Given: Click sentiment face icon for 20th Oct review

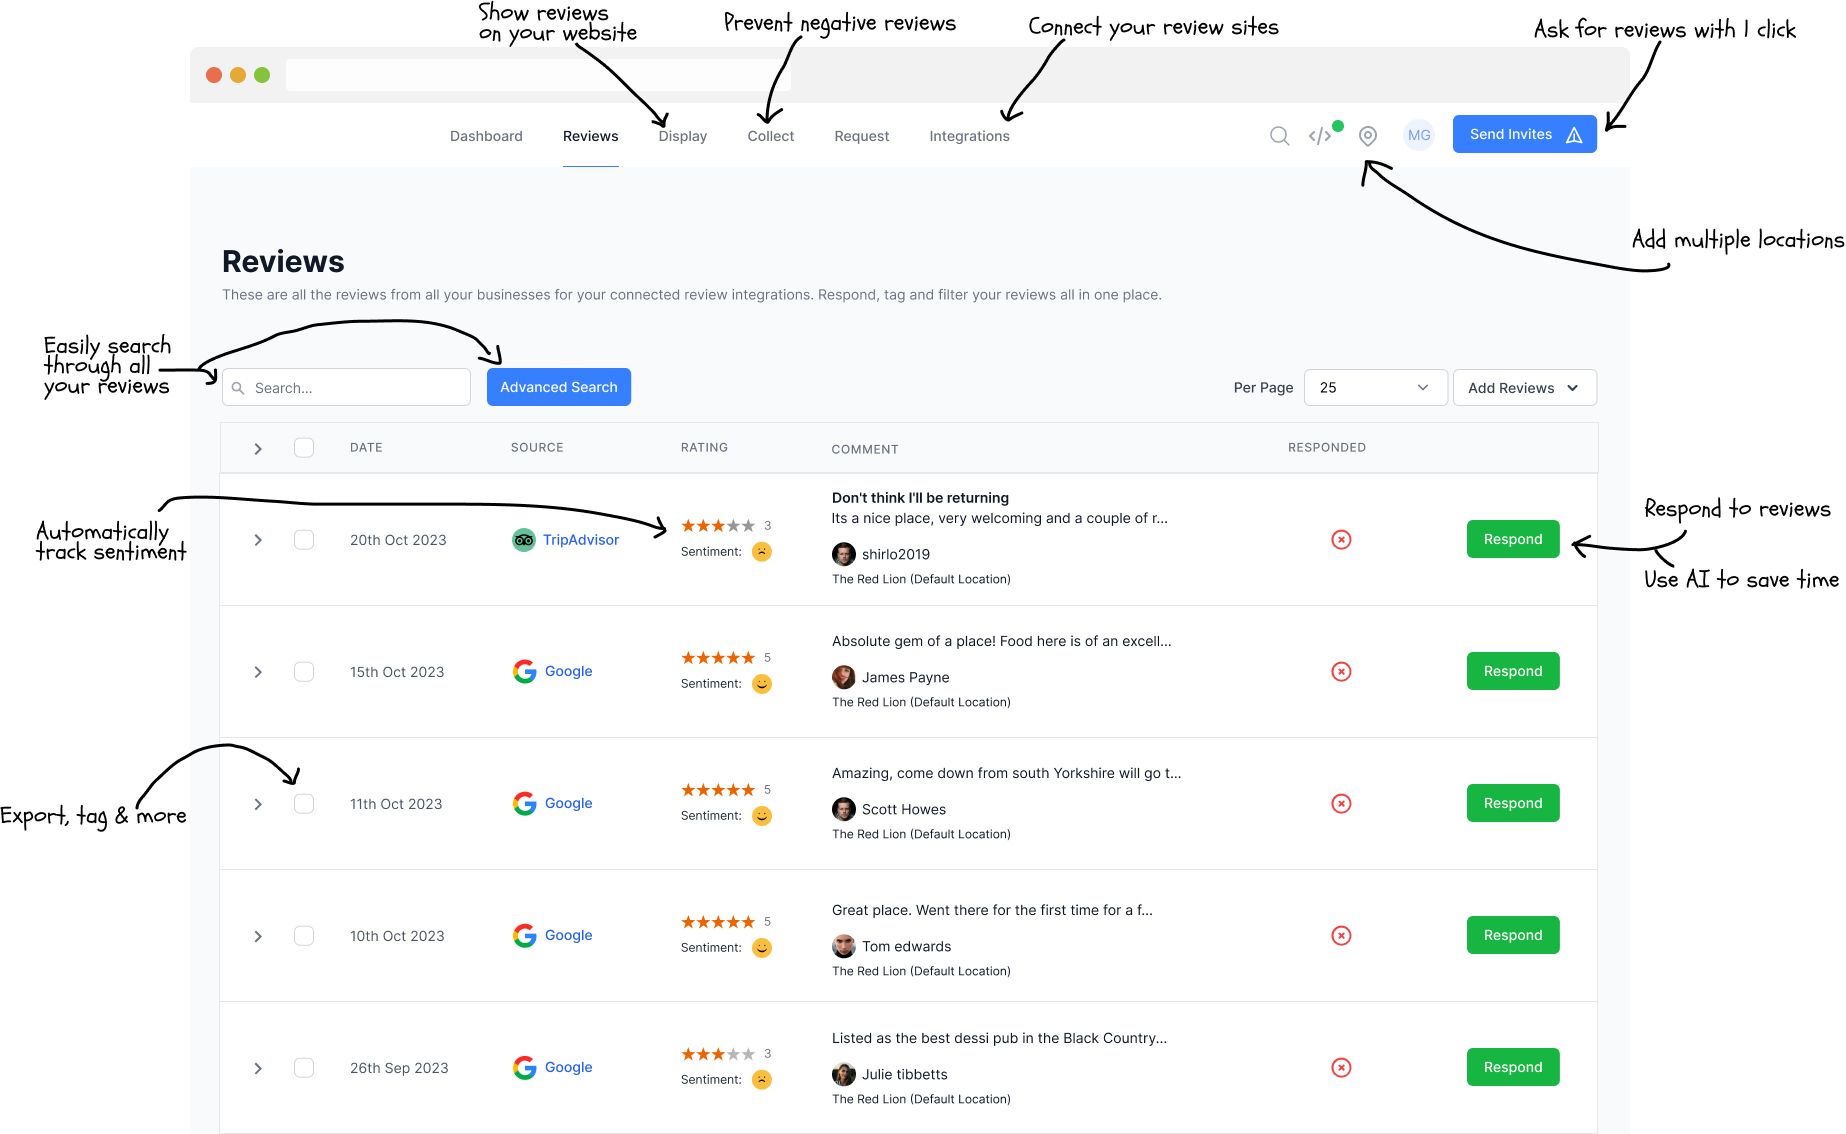Looking at the screenshot, I should 762,552.
